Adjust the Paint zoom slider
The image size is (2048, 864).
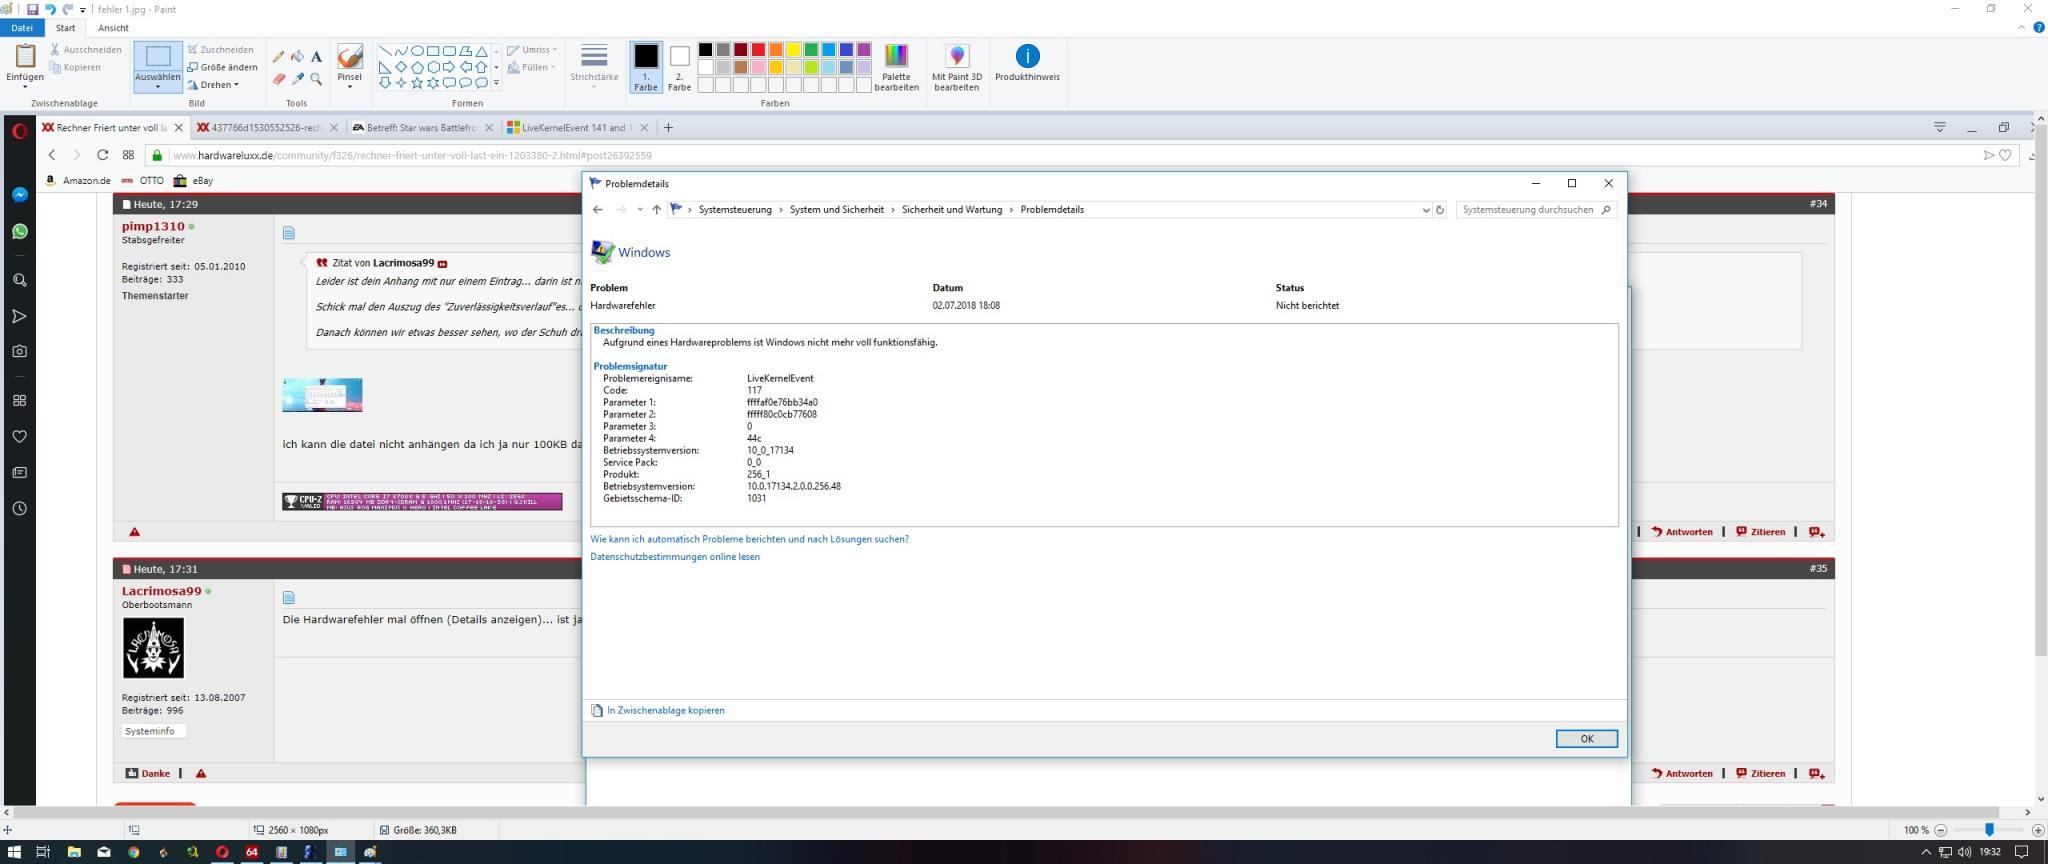[x=1989, y=830]
